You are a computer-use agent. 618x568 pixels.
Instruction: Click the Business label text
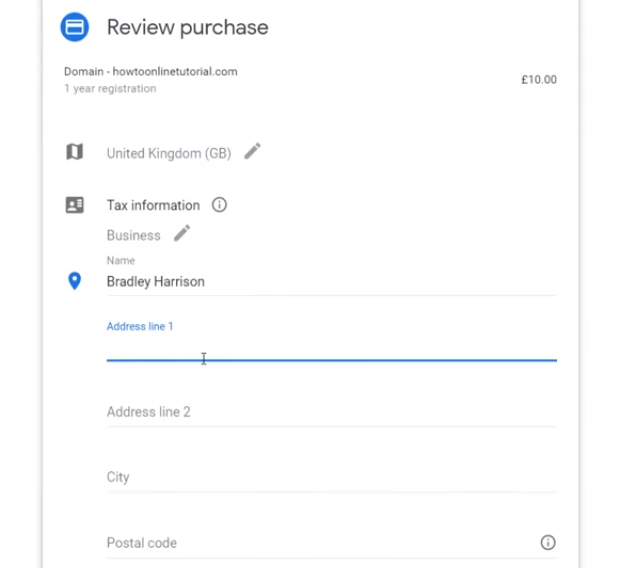134,235
